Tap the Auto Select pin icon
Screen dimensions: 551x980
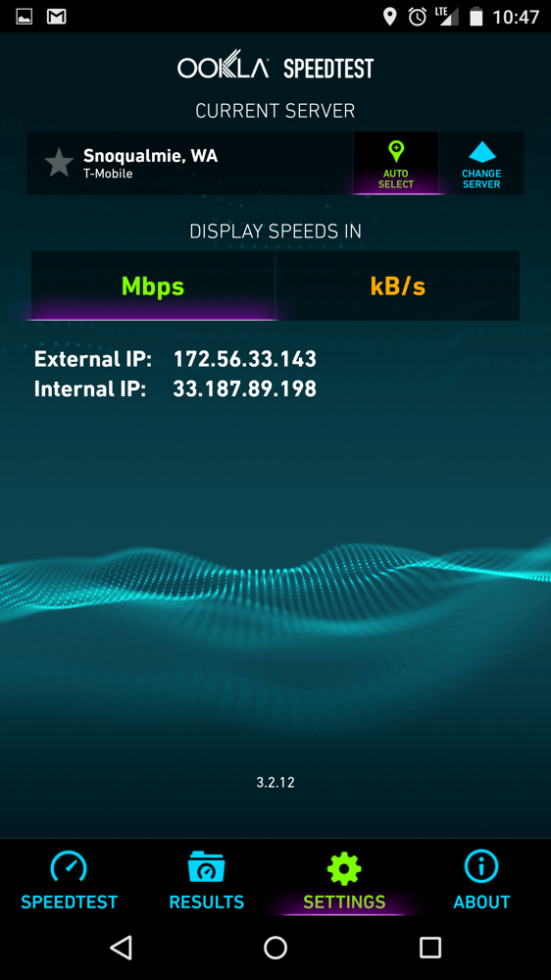396,152
